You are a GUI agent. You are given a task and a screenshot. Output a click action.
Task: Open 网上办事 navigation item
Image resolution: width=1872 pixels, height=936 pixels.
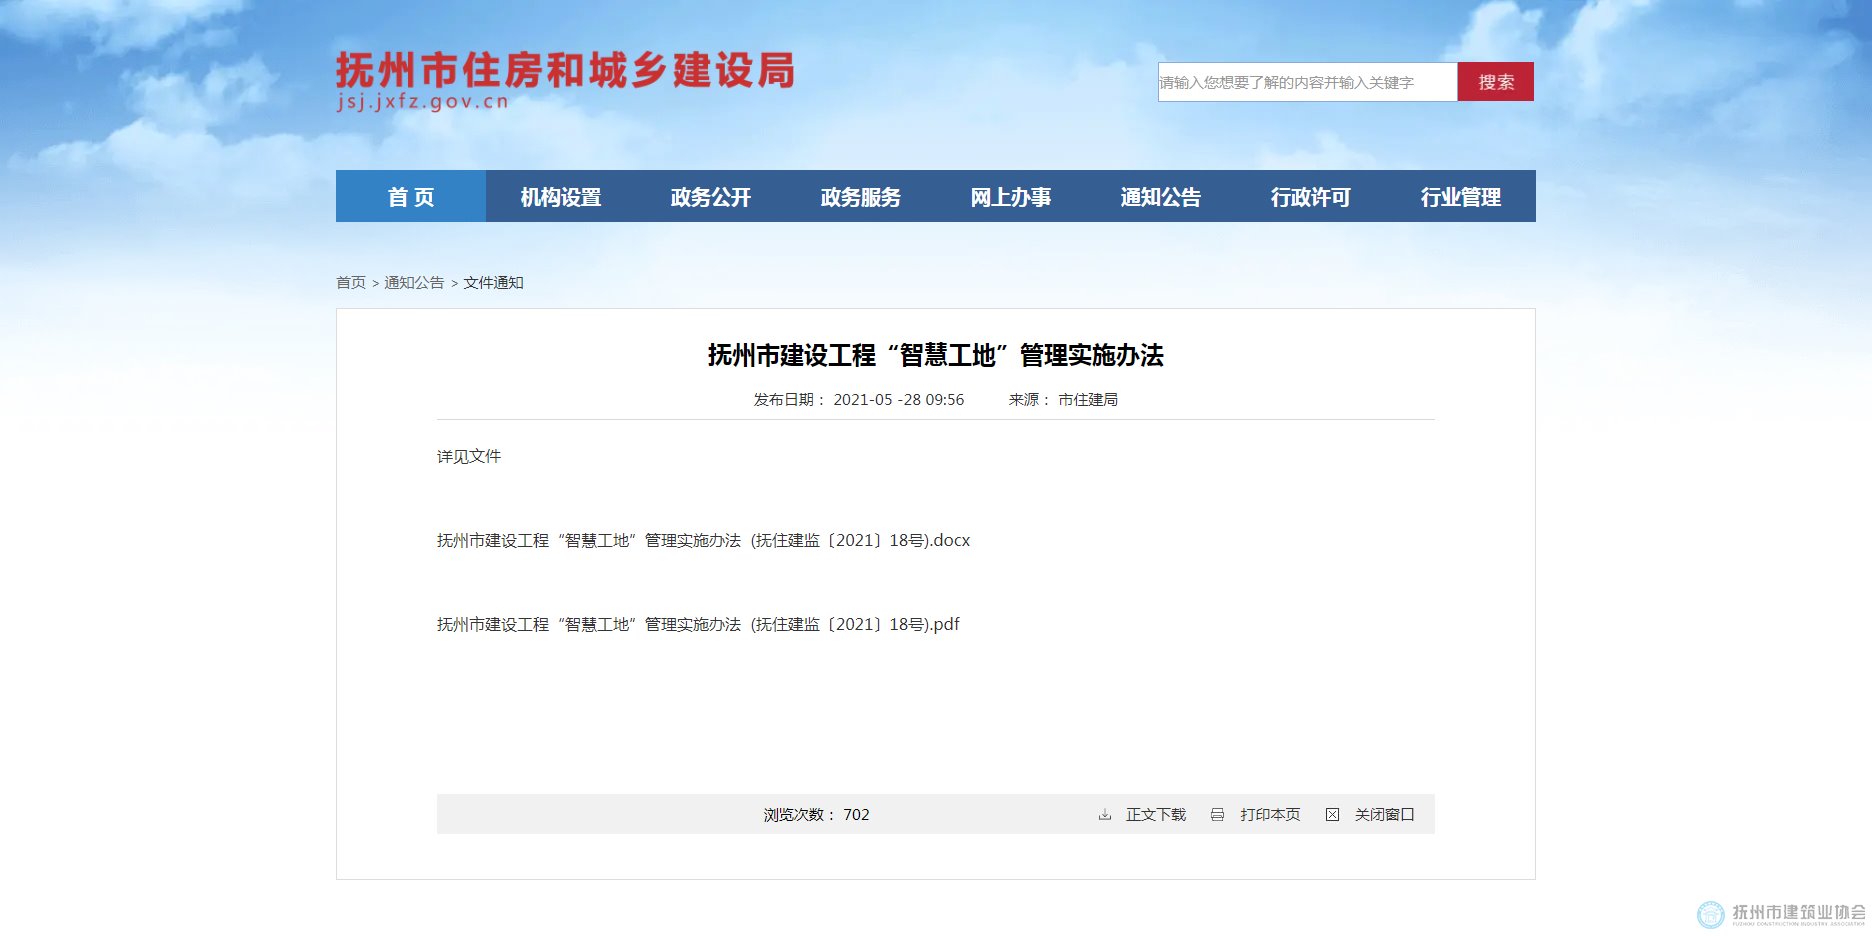(x=1011, y=197)
